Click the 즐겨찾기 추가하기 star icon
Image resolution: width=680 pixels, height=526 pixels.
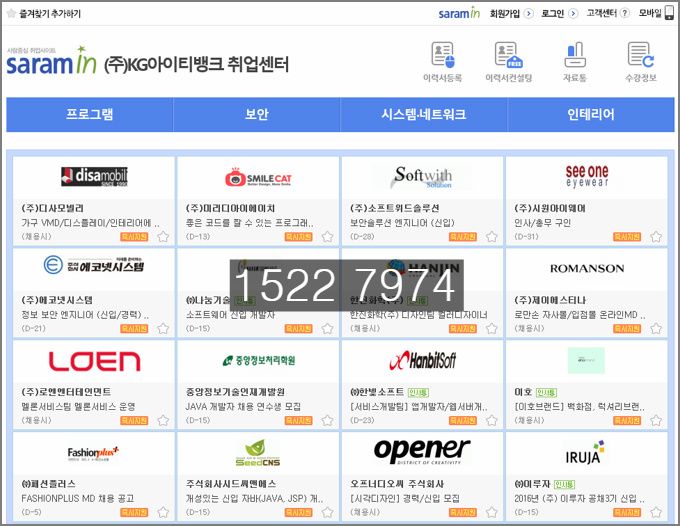pyautogui.click(x=11, y=13)
